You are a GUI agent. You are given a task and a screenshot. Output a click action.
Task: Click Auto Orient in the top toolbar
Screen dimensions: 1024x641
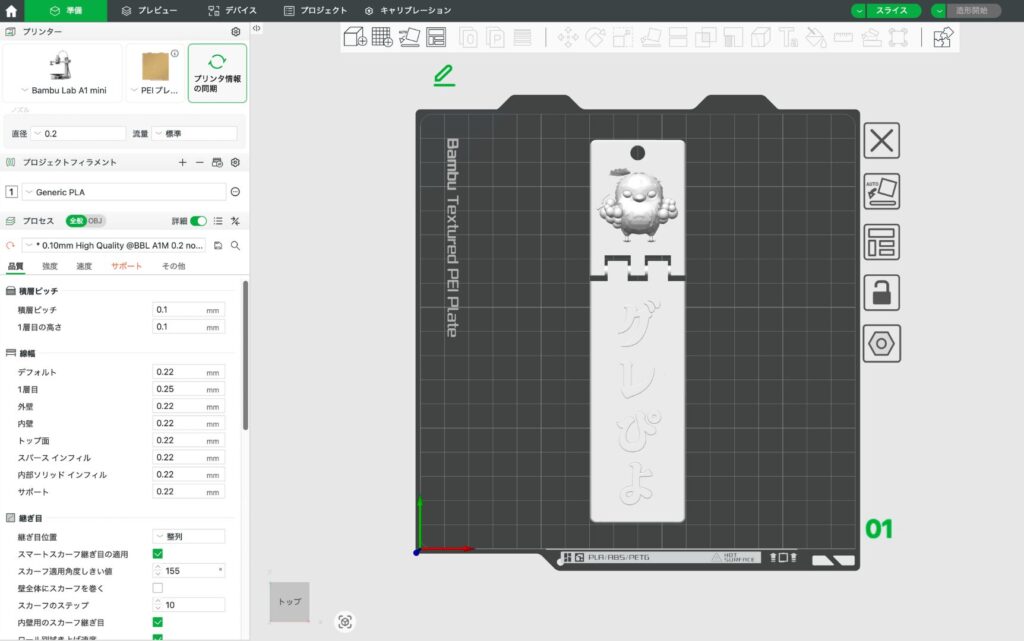point(409,37)
